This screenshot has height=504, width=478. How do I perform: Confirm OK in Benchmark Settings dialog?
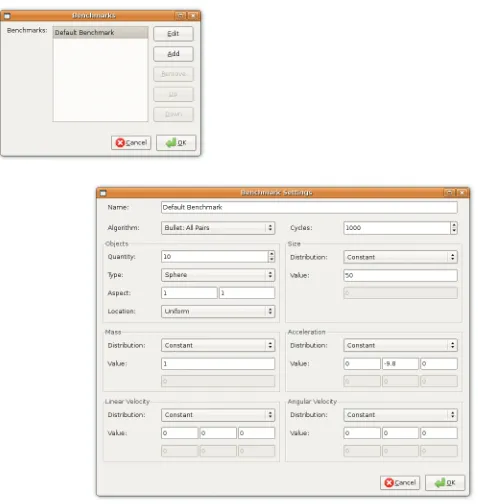point(445,483)
